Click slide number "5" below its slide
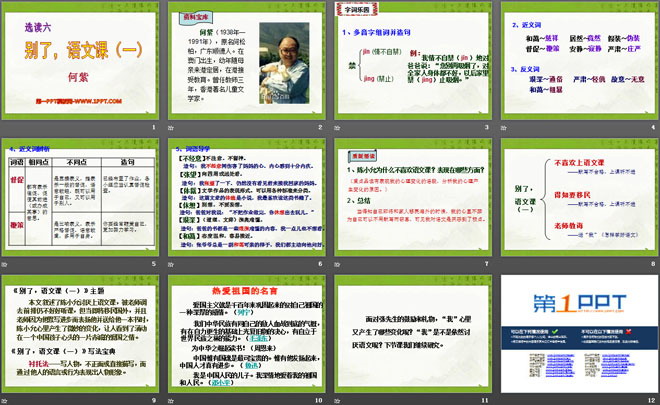The height and width of the screenshot is (405, 660). coord(154,264)
